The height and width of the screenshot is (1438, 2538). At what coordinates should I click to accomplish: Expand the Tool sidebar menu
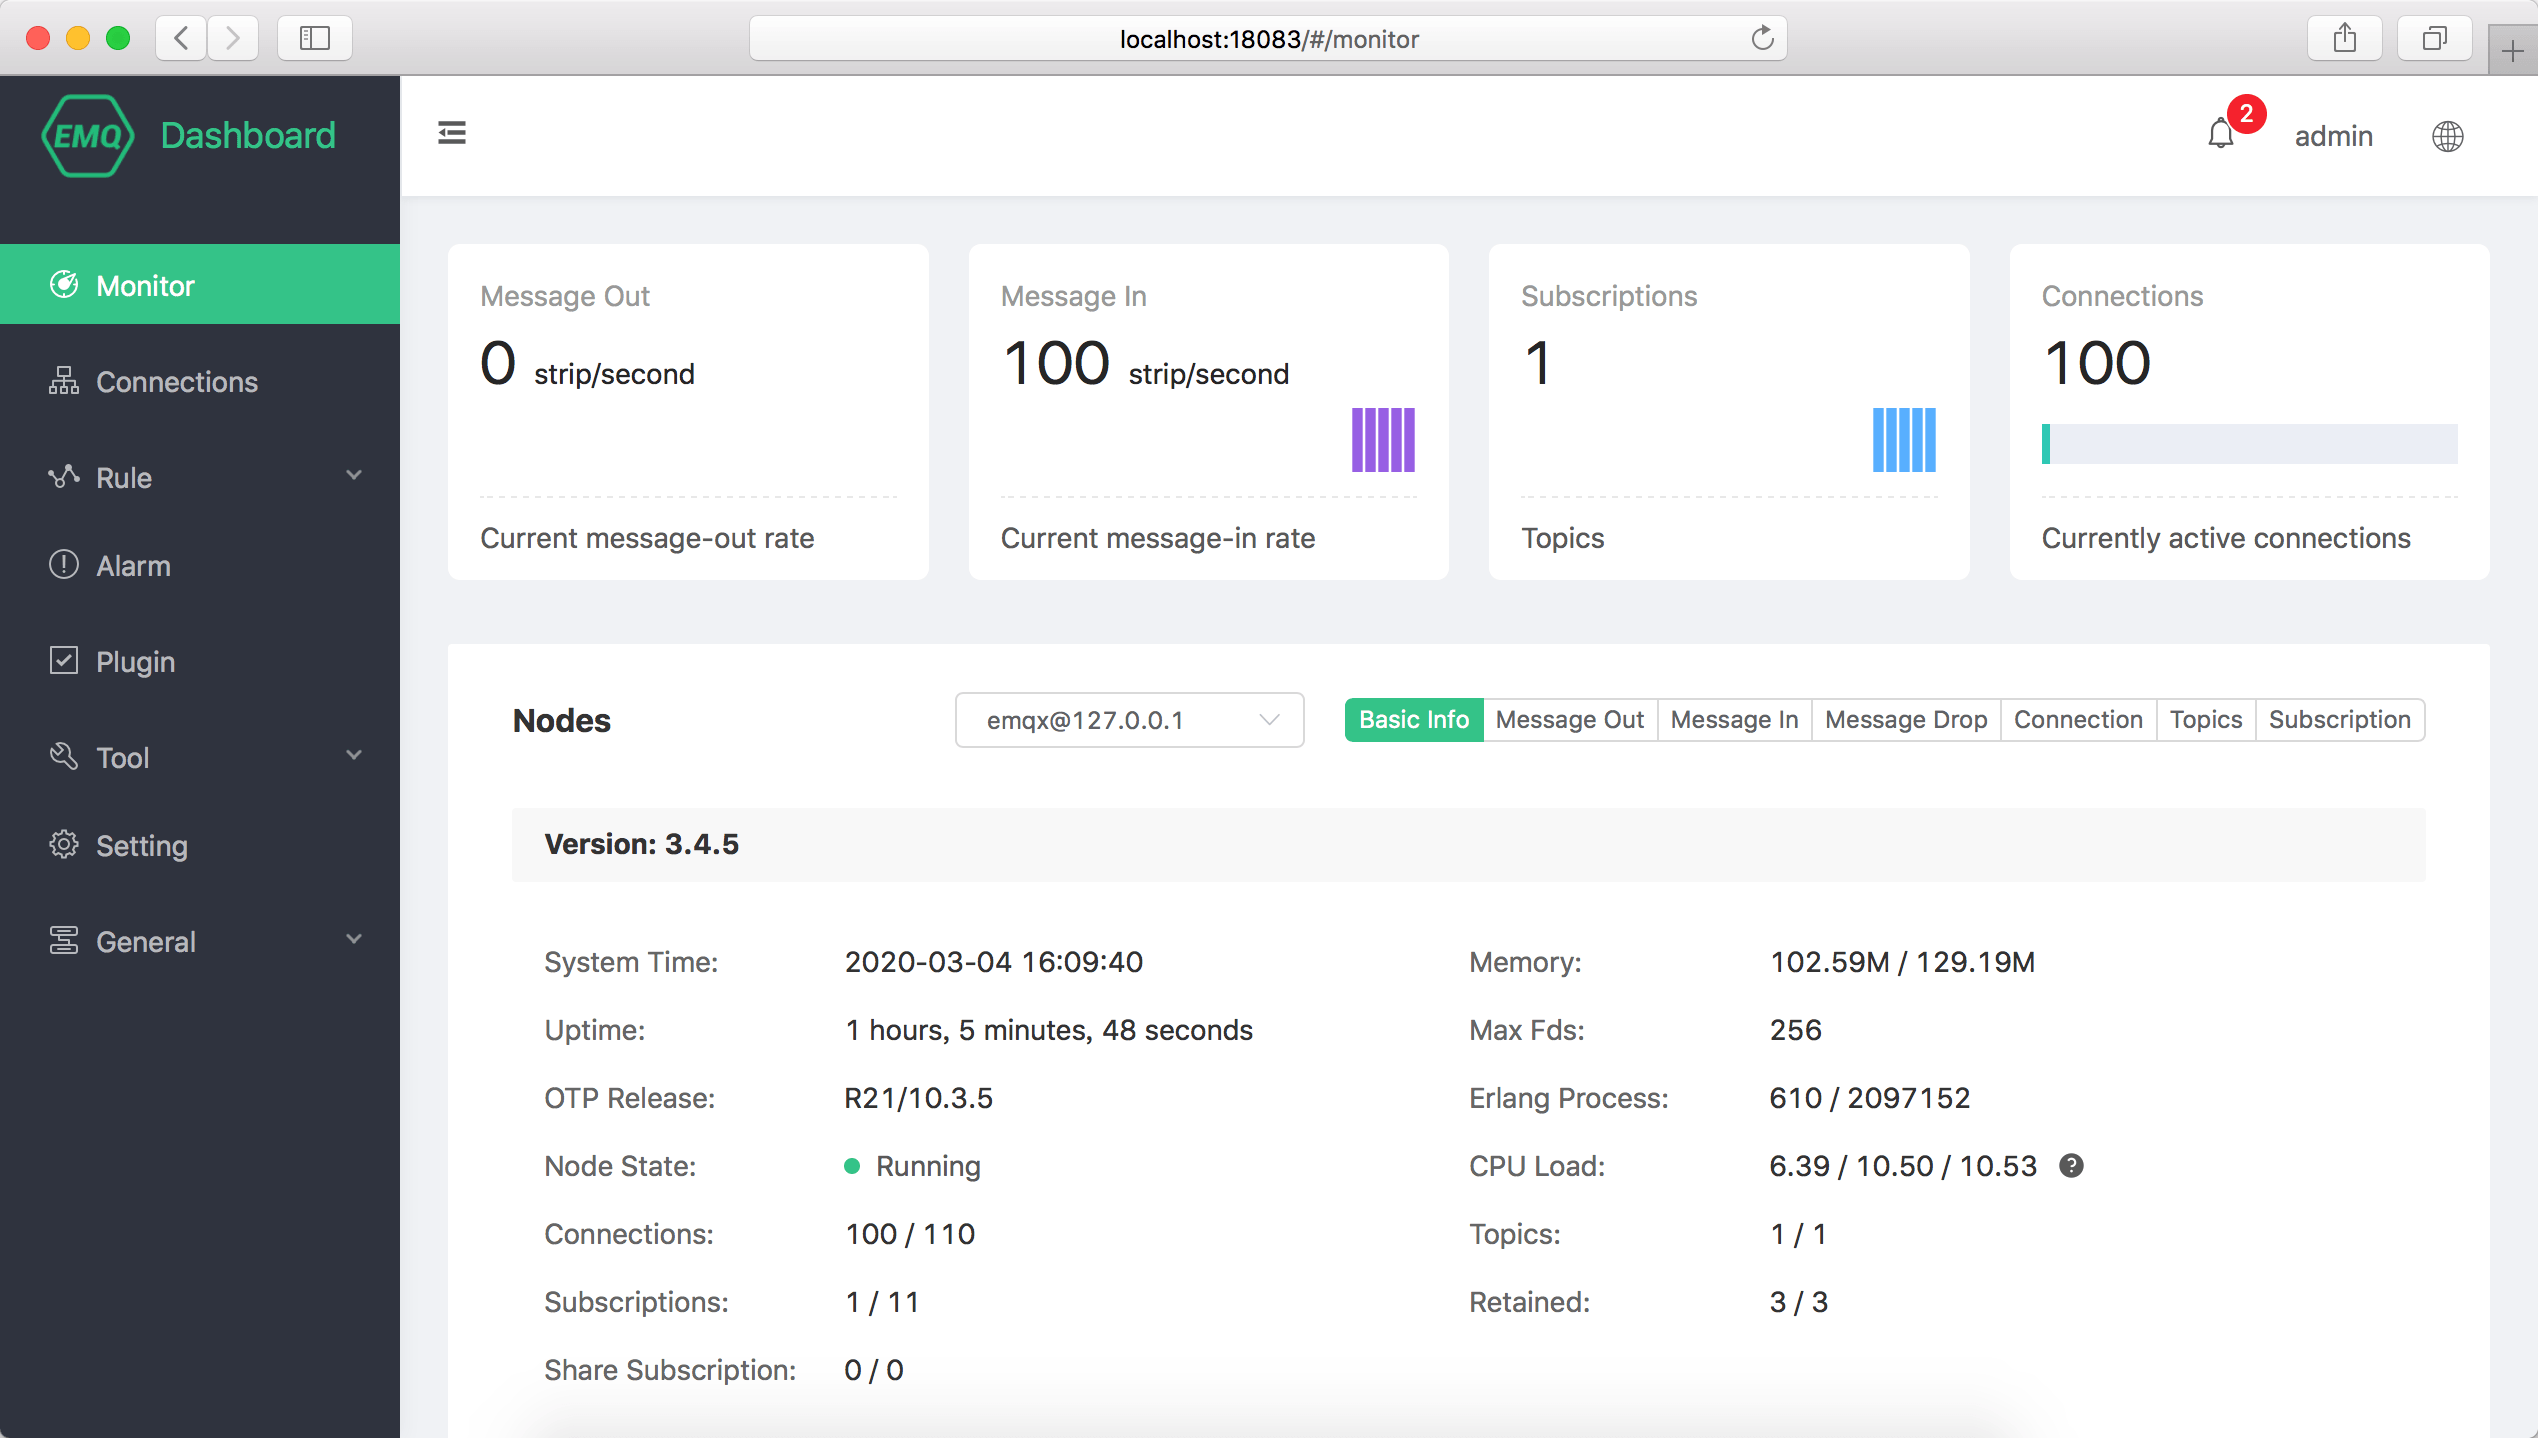point(200,758)
